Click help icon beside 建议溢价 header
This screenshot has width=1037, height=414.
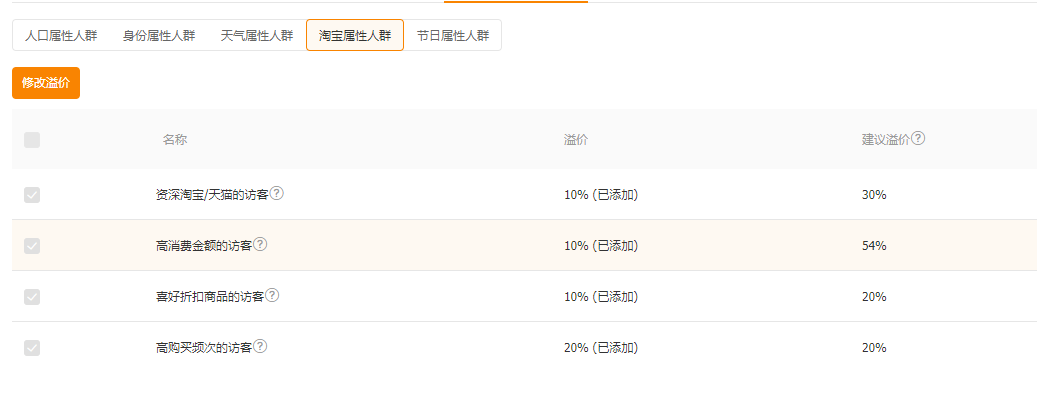918,139
